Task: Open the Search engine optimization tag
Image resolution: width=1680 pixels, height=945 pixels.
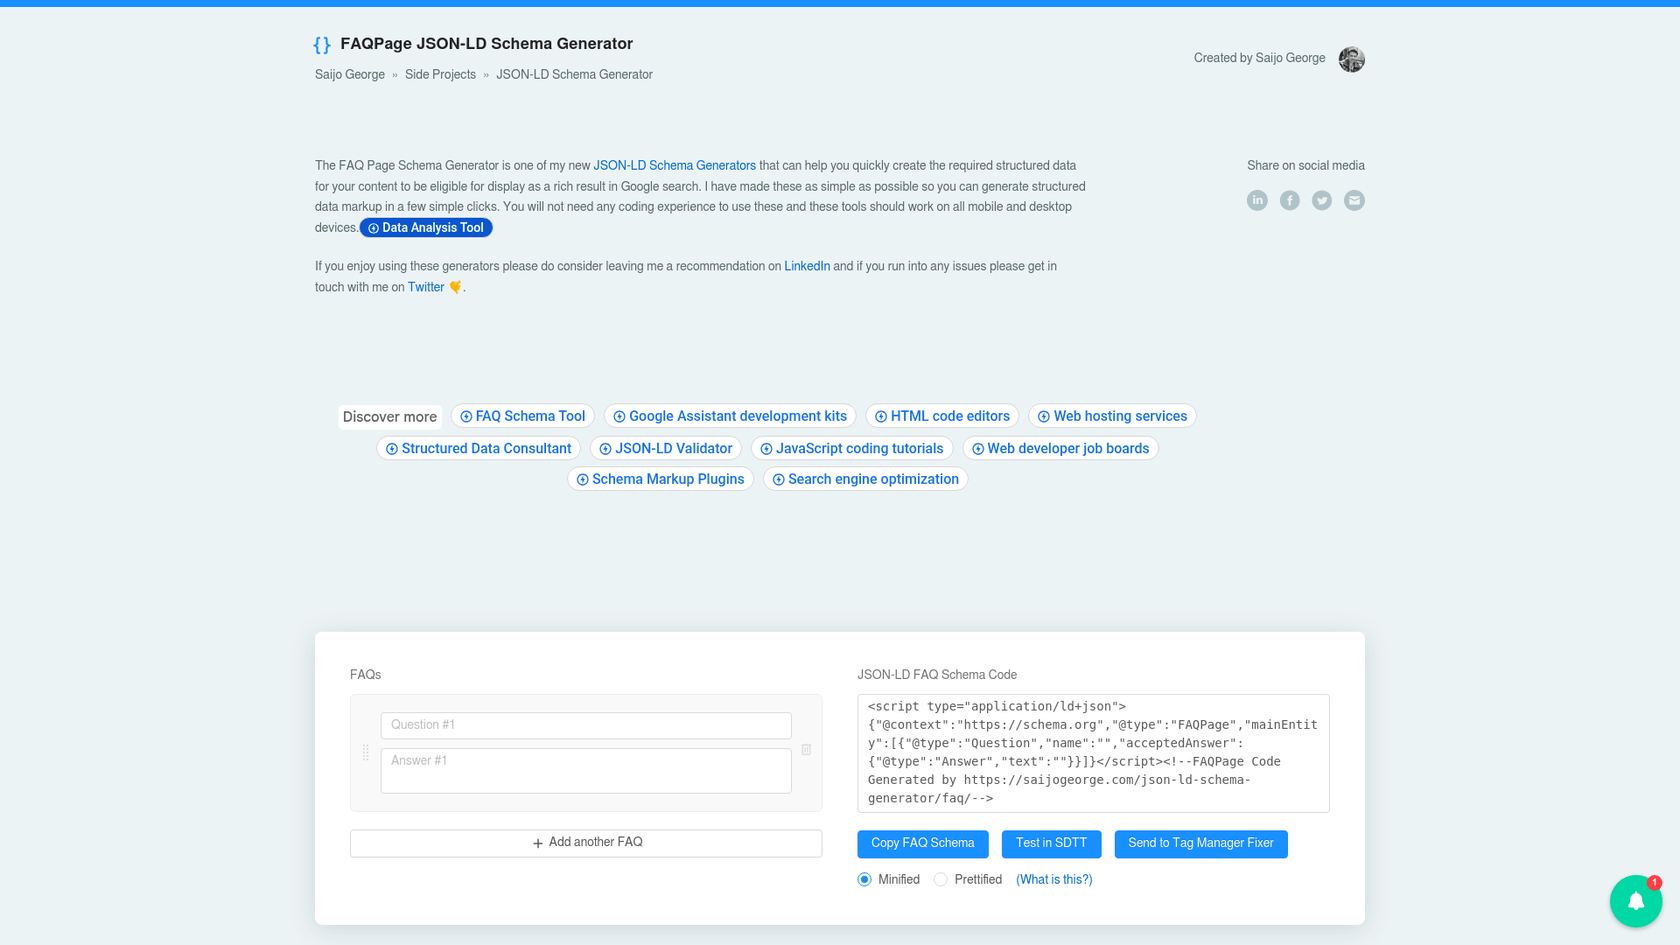Action: click(x=865, y=479)
